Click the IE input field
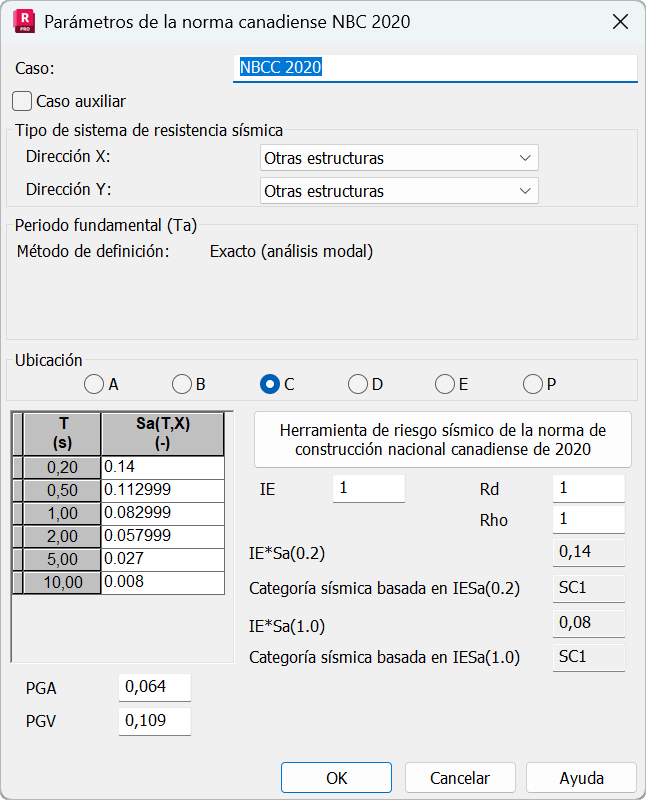Image resolution: width=646 pixels, height=800 pixels. (369, 488)
